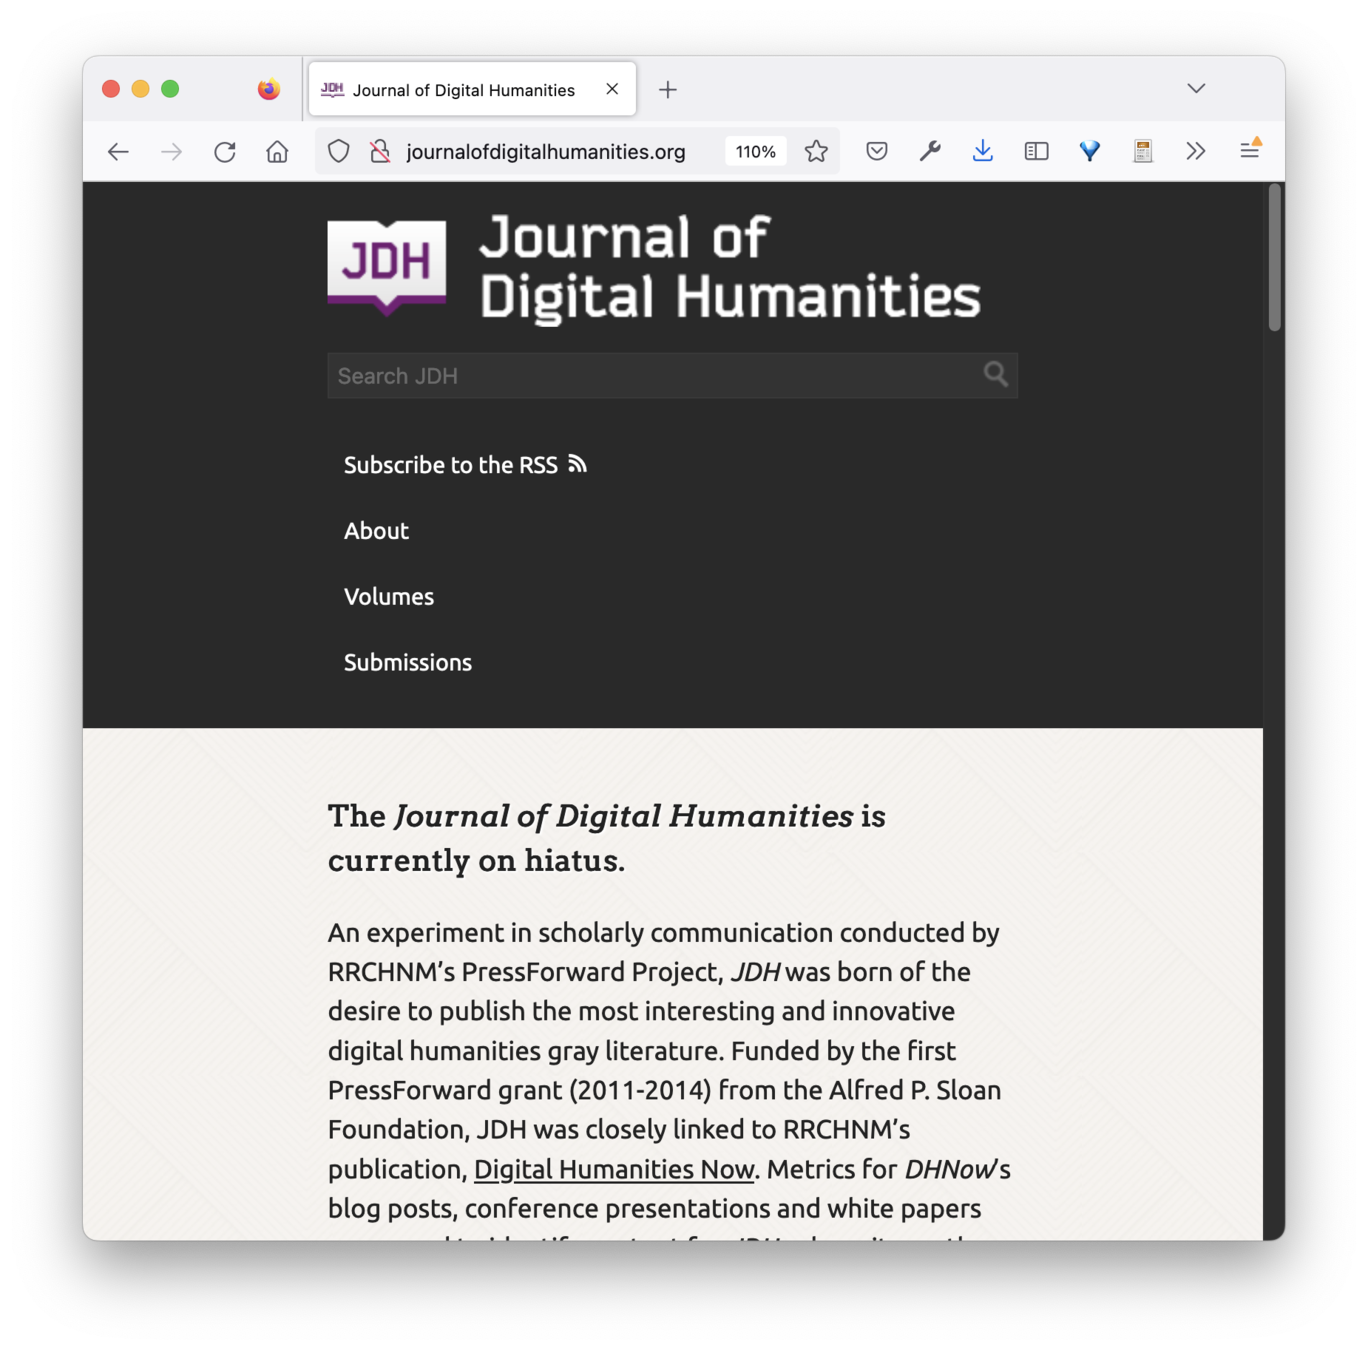This screenshot has width=1368, height=1350.
Task: Click the notepad extension icon
Action: (x=1143, y=151)
